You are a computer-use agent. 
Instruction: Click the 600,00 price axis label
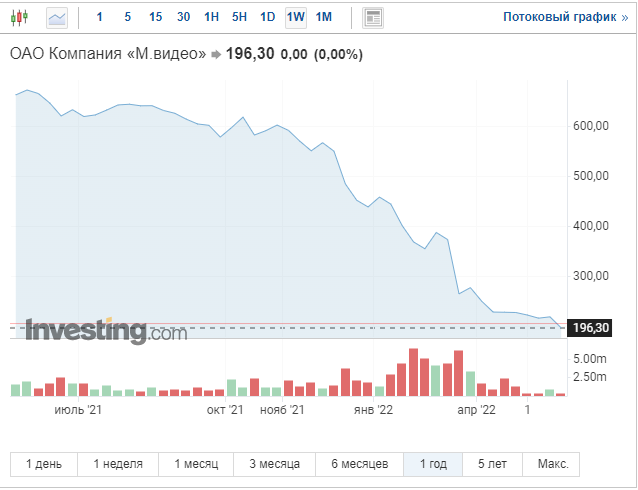591,126
